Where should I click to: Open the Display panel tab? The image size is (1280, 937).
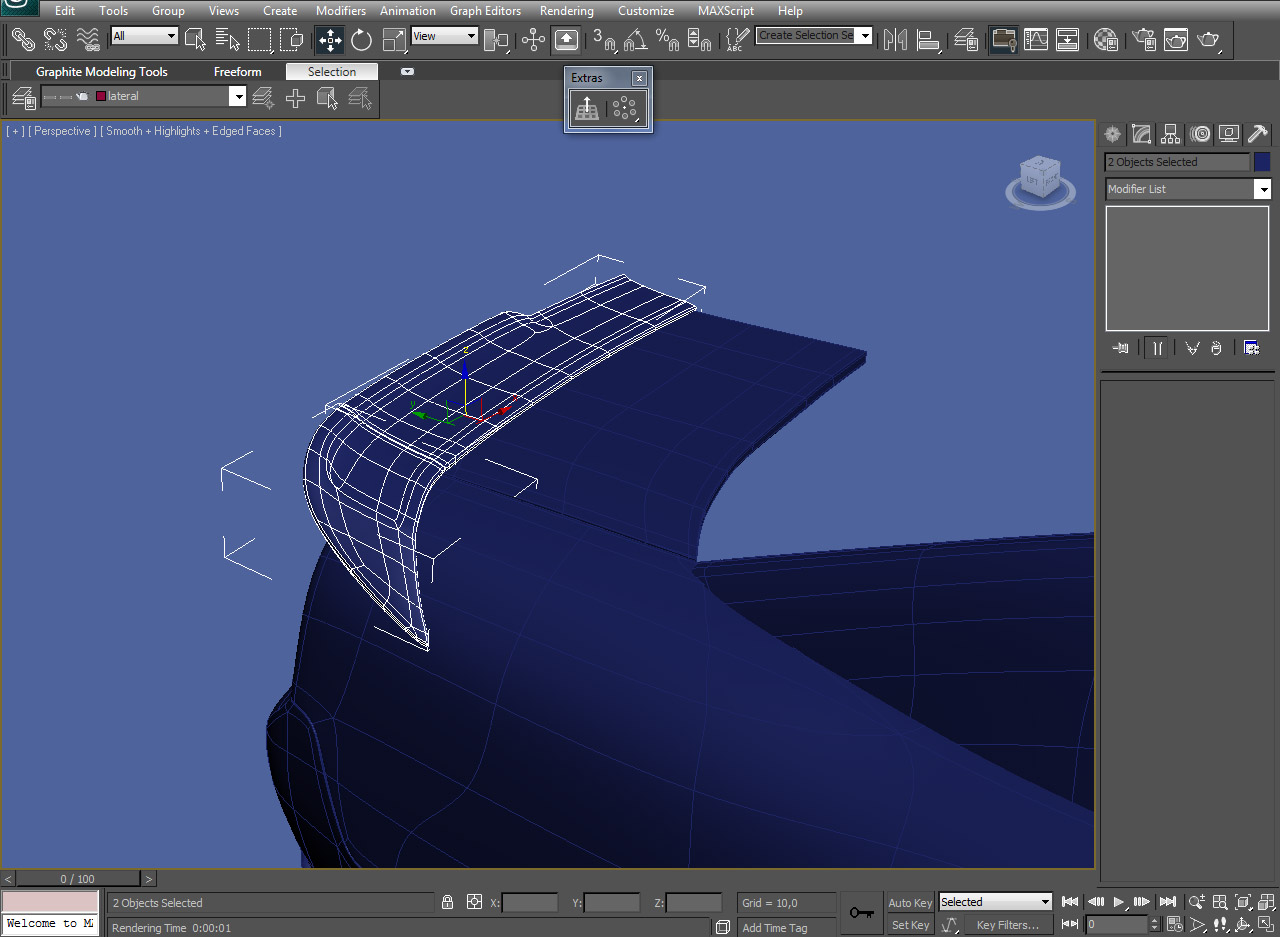[1229, 134]
